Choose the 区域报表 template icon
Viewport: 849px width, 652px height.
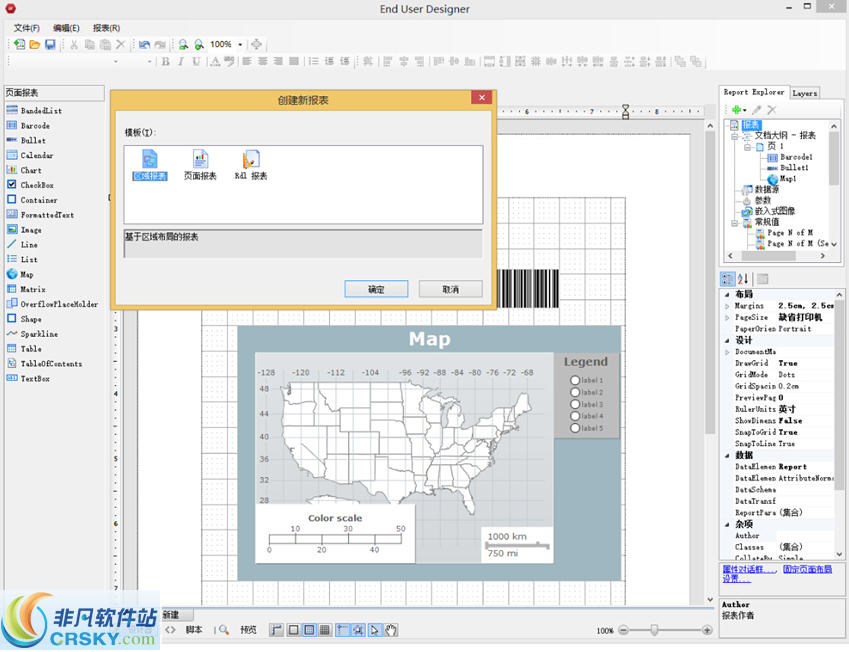tap(149, 166)
